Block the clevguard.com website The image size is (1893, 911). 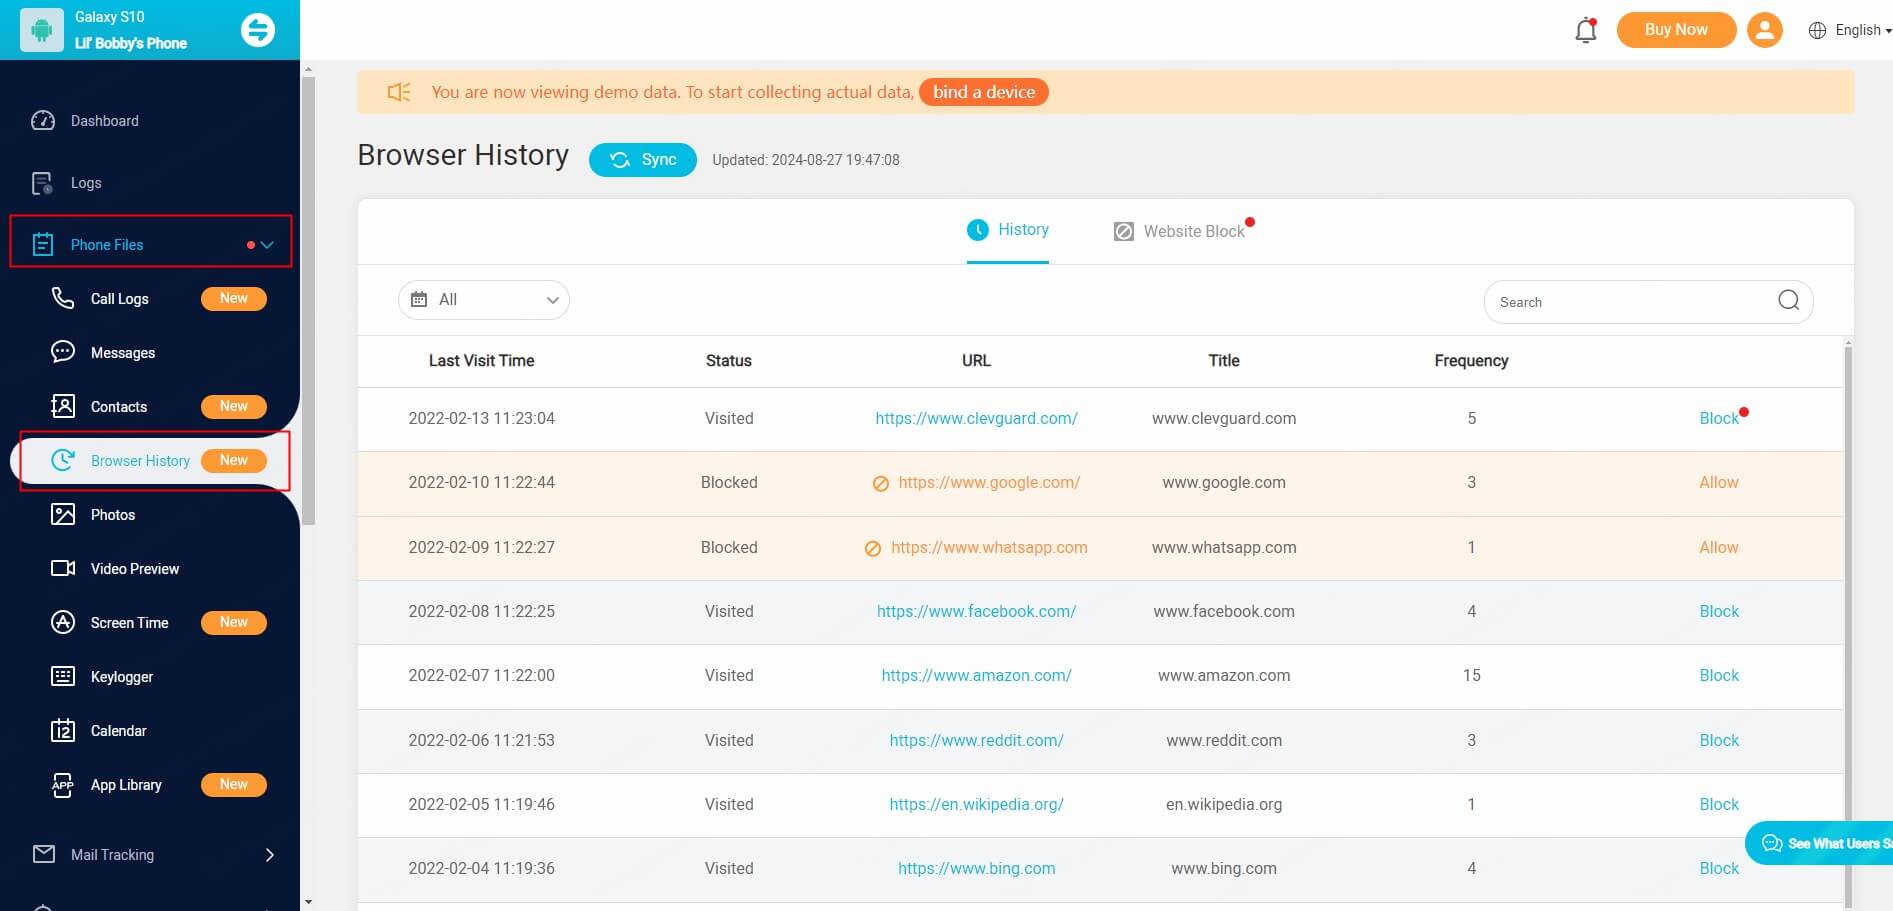click(x=1718, y=419)
